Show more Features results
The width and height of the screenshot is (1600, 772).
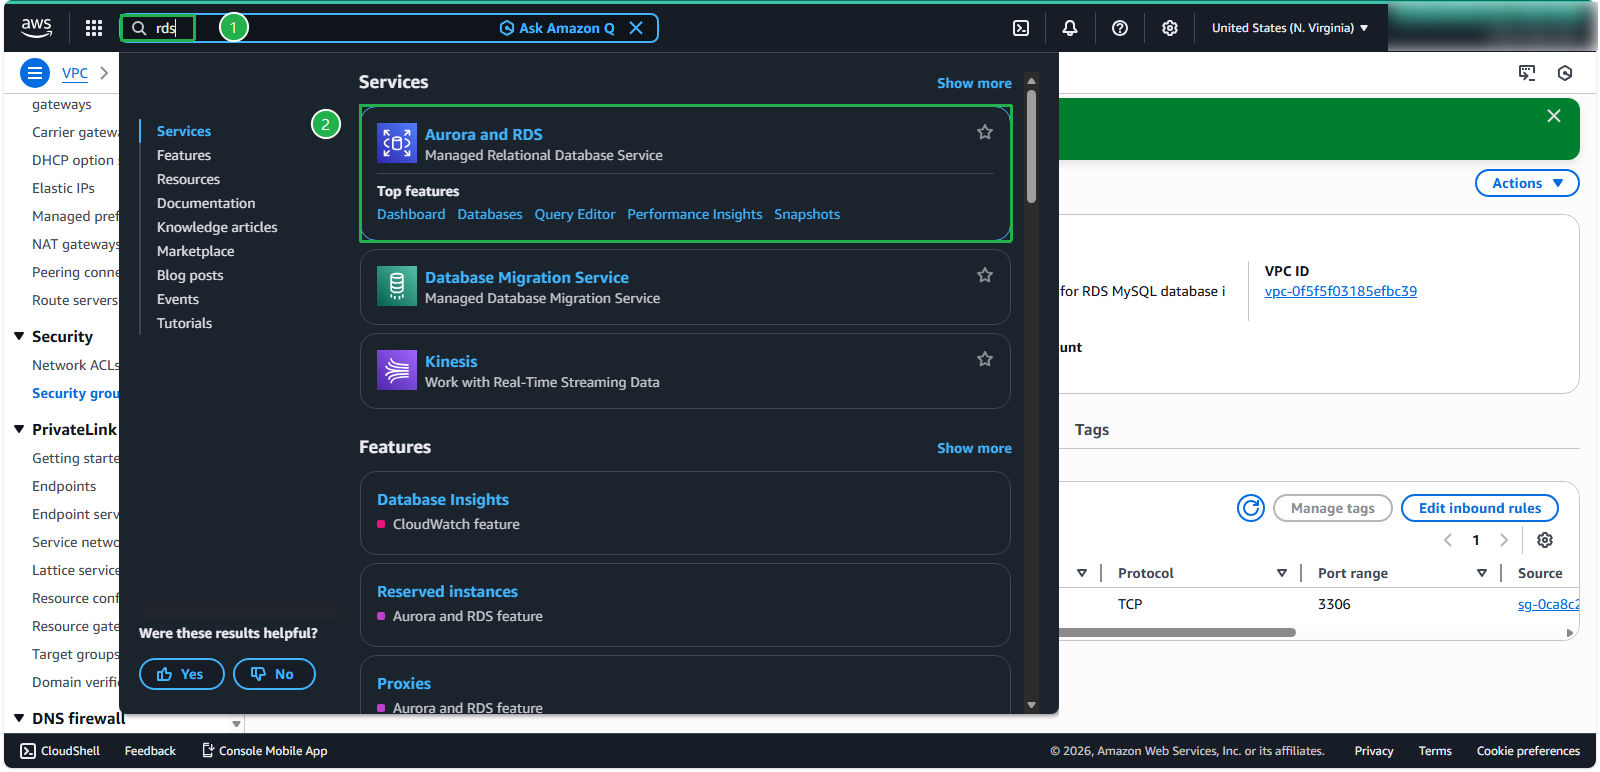974,448
